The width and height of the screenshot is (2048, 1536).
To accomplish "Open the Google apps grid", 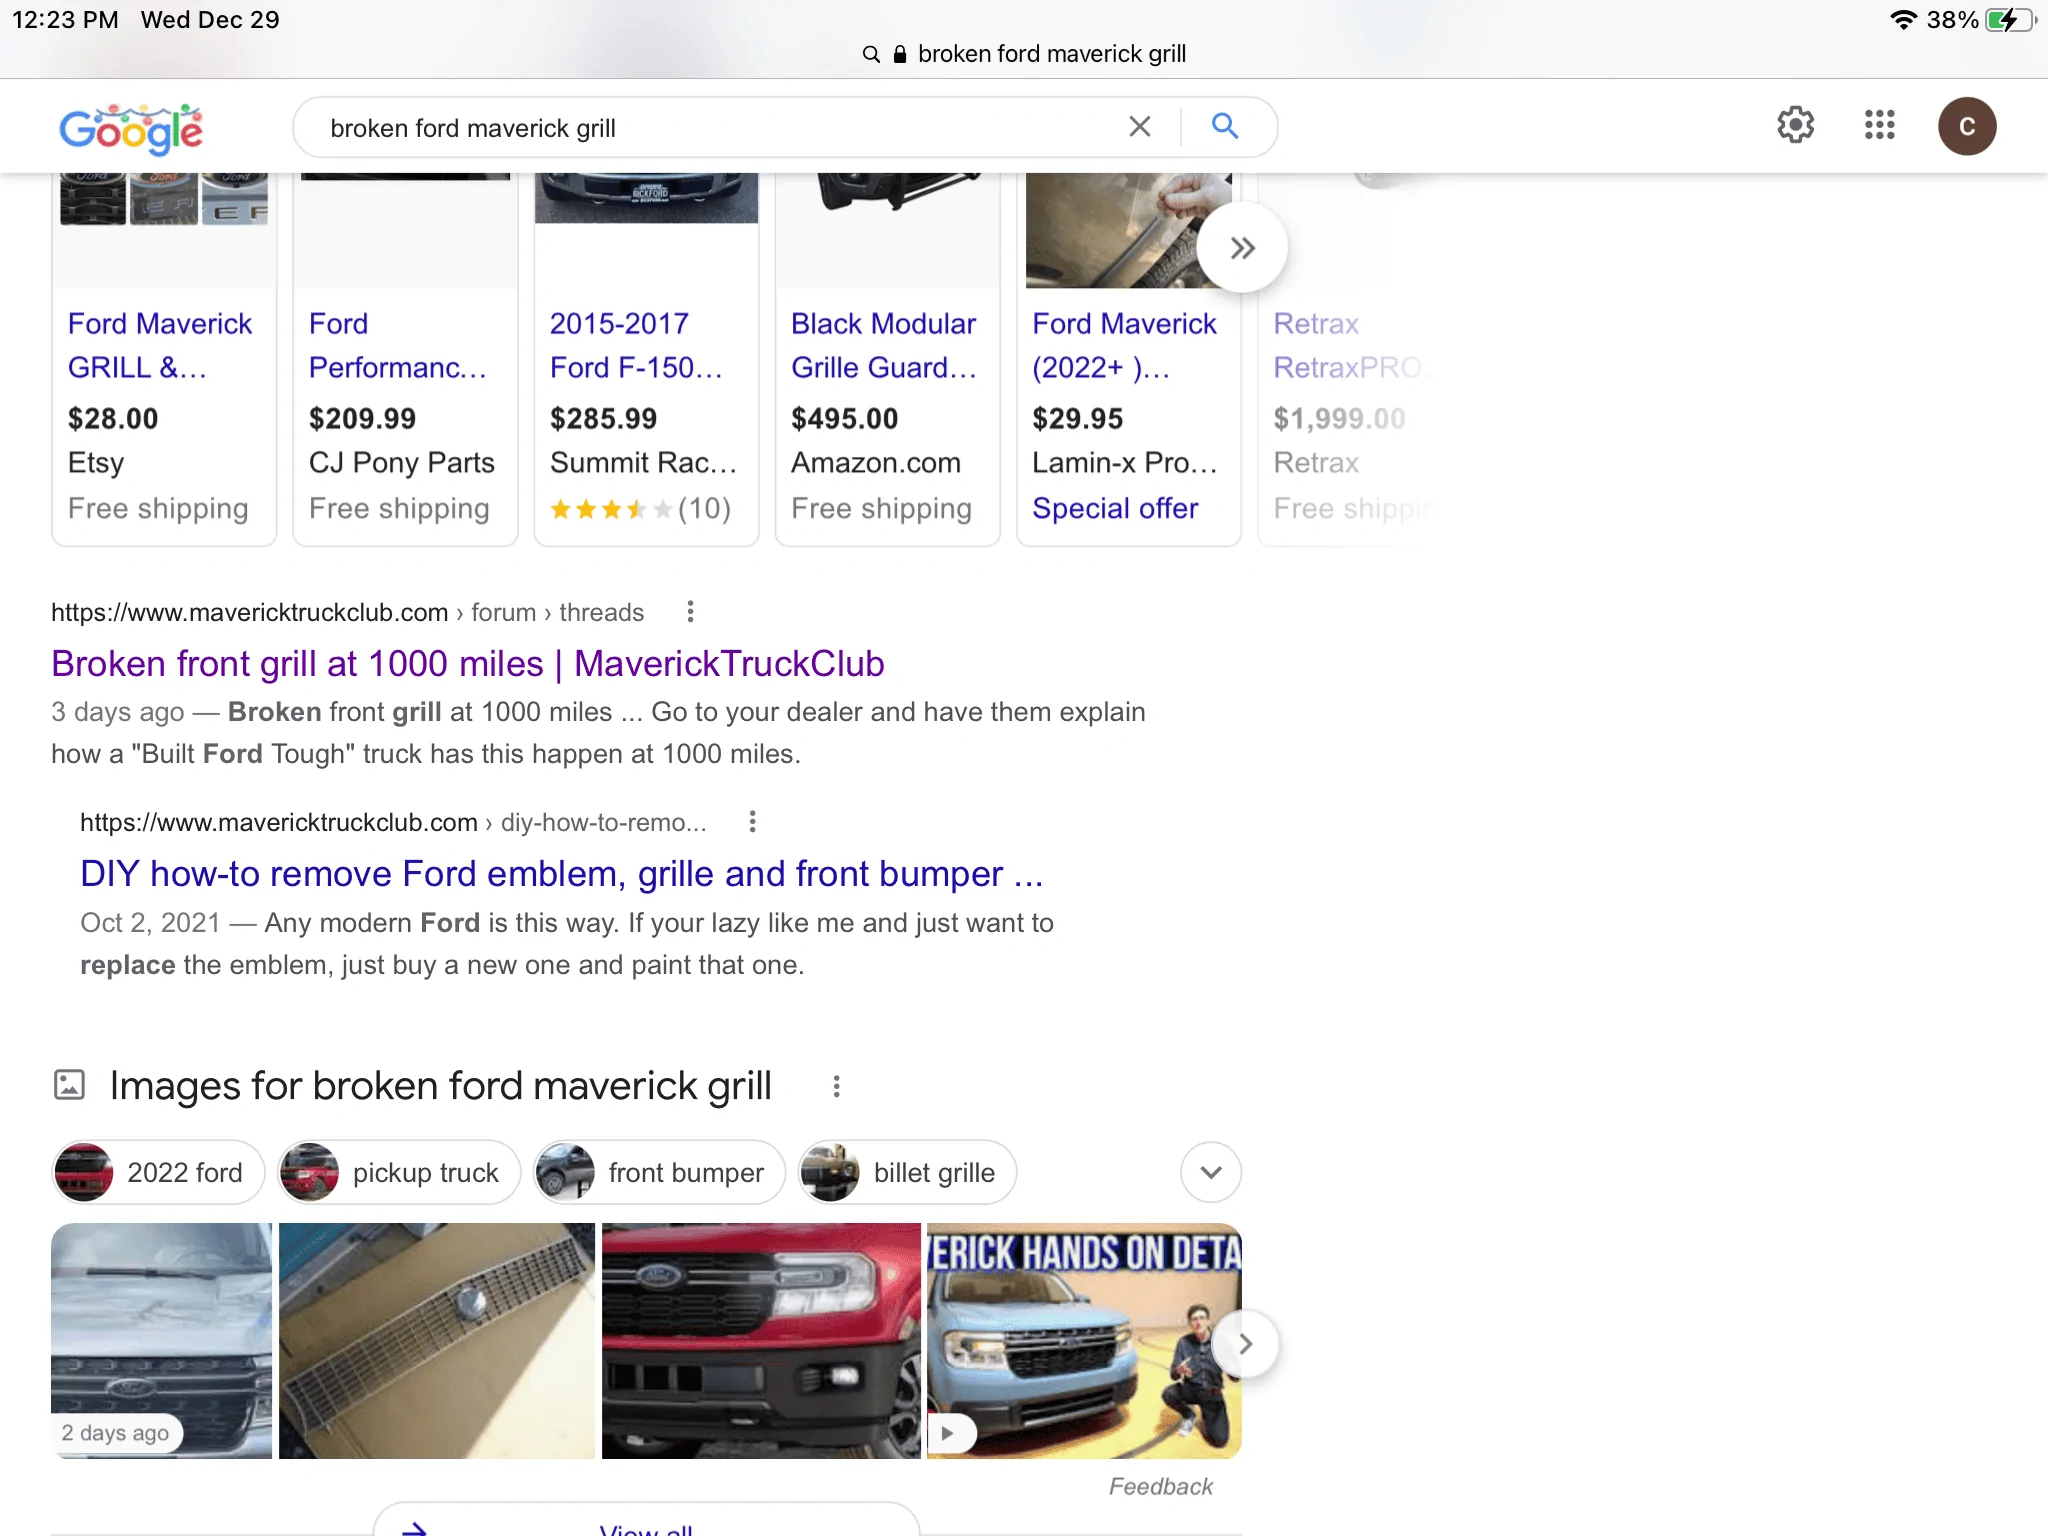I will tap(1880, 126).
